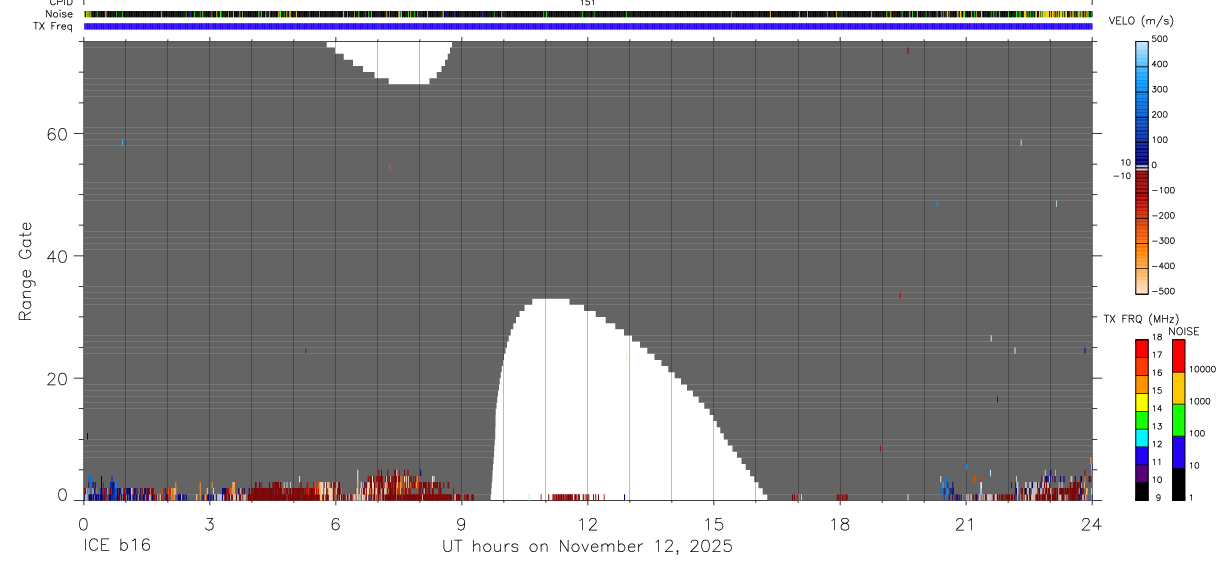Click the green segment of NOISE colorbar

coord(1179,420)
